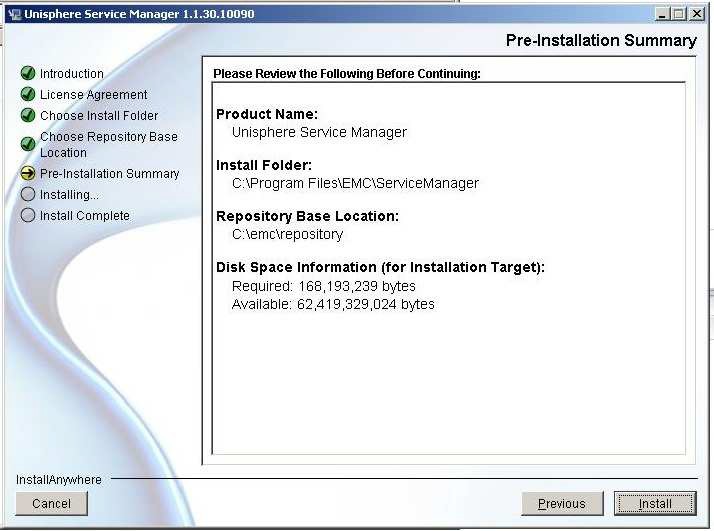
Task: Click the Pre-Installation Summary page title
Action: (x=601, y=40)
